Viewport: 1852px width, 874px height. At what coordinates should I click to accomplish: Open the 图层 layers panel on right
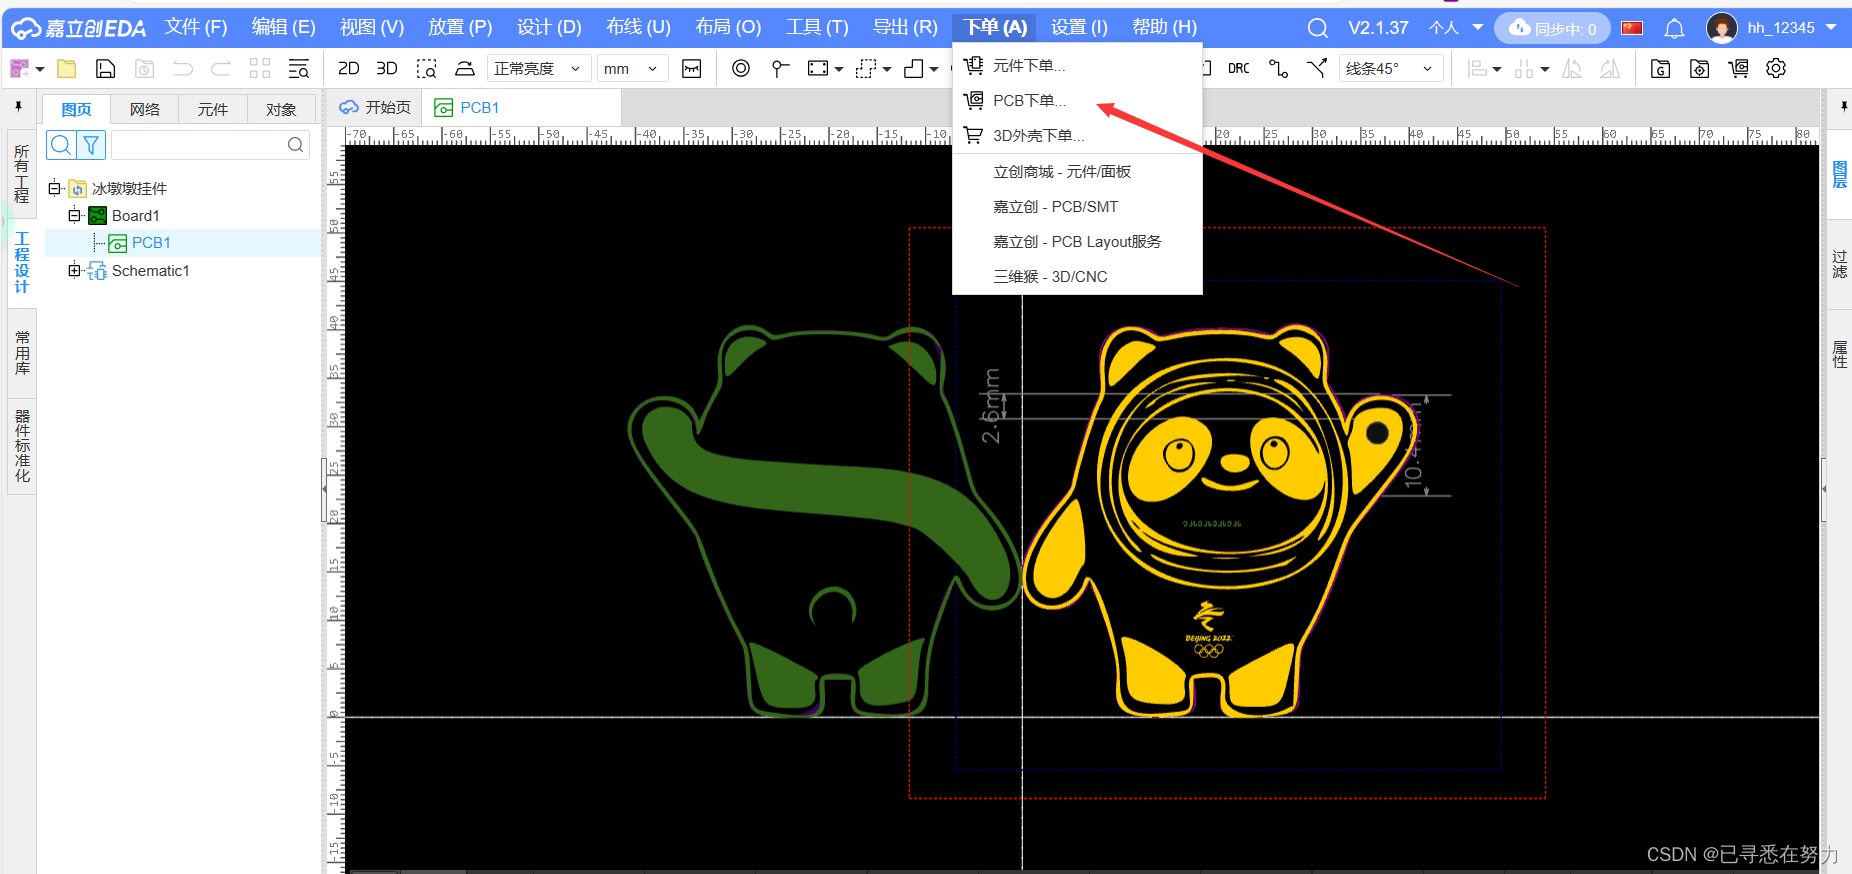[x=1839, y=174]
